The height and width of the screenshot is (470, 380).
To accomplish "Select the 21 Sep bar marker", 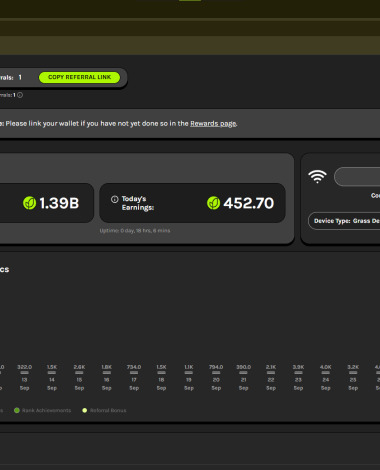I will coord(243,373).
